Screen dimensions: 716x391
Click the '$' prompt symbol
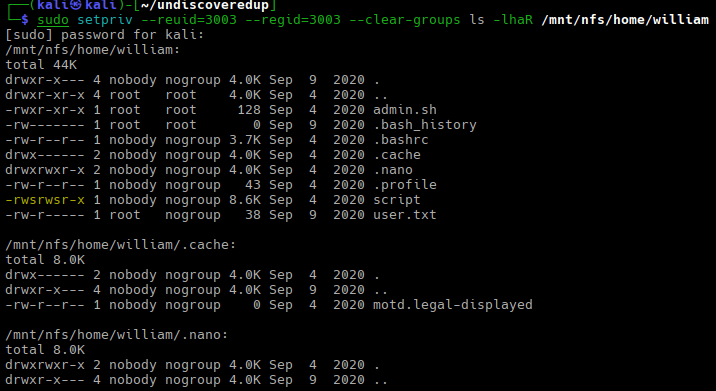pos(25,20)
